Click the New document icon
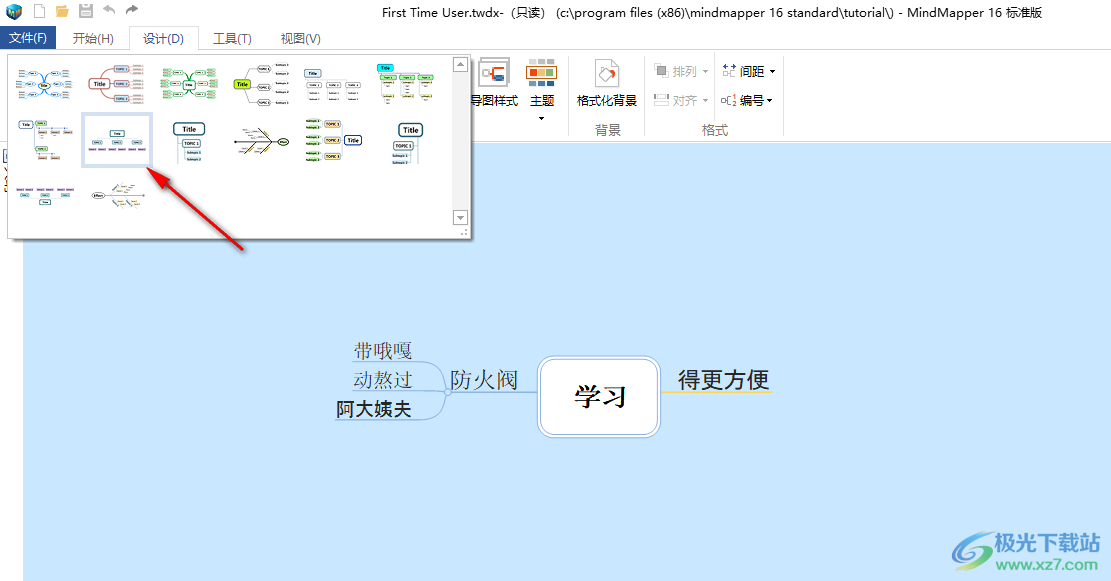Screen dimensions: 1111x581 click(x=40, y=11)
